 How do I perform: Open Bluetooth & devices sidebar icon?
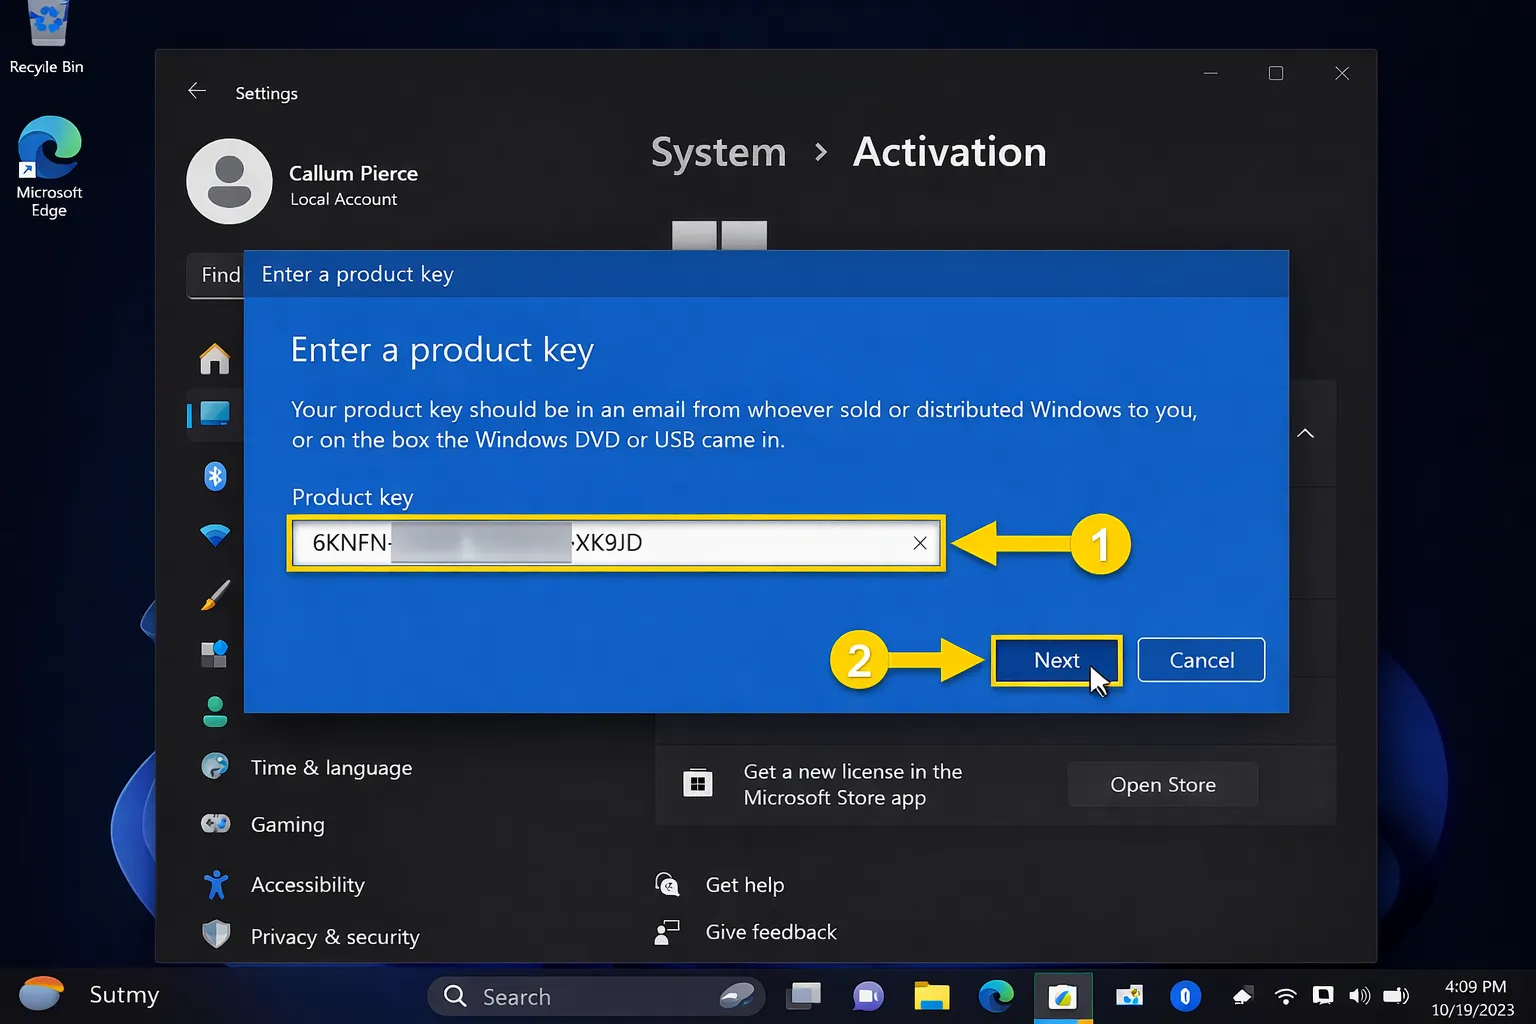pyautogui.click(x=215, y=476)
